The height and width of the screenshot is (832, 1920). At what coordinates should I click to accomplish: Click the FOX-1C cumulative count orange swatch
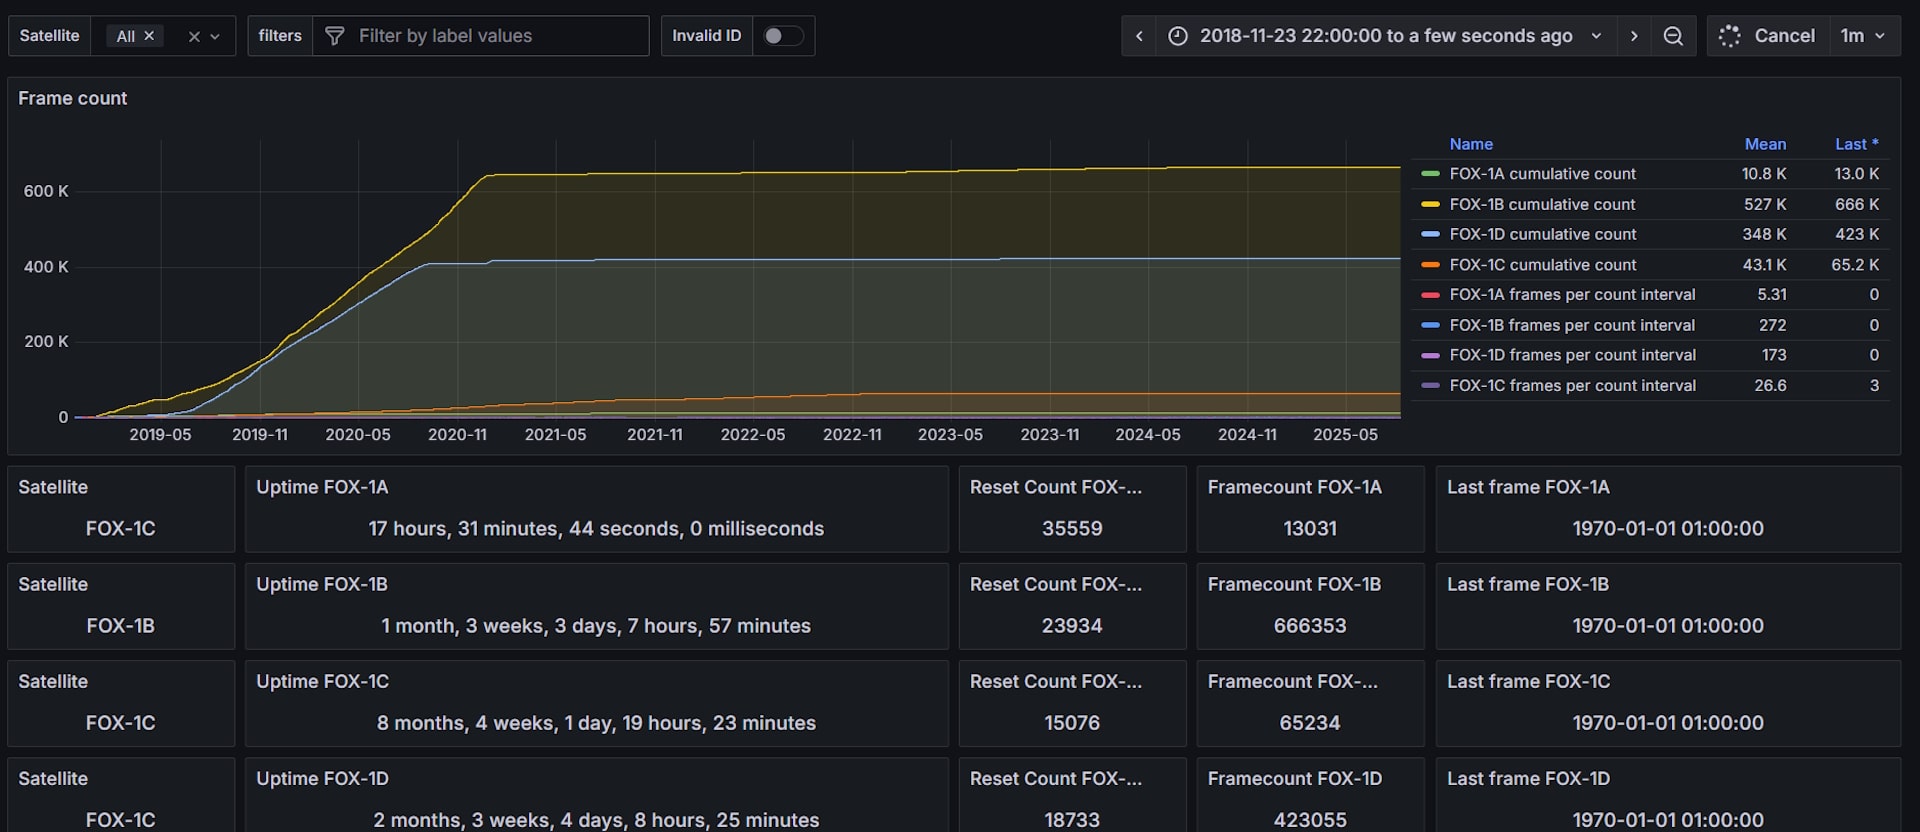click(1430, 265)
